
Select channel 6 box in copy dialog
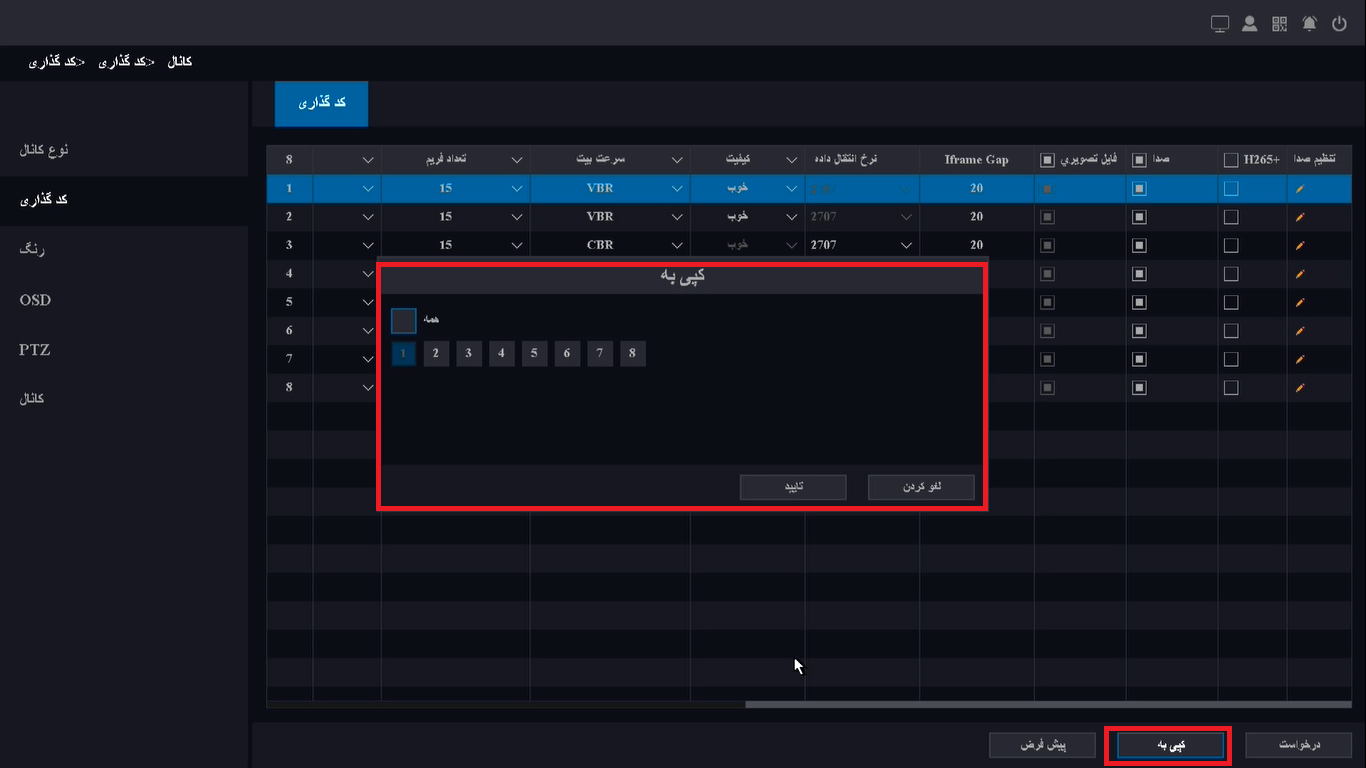tap(567, 353)
